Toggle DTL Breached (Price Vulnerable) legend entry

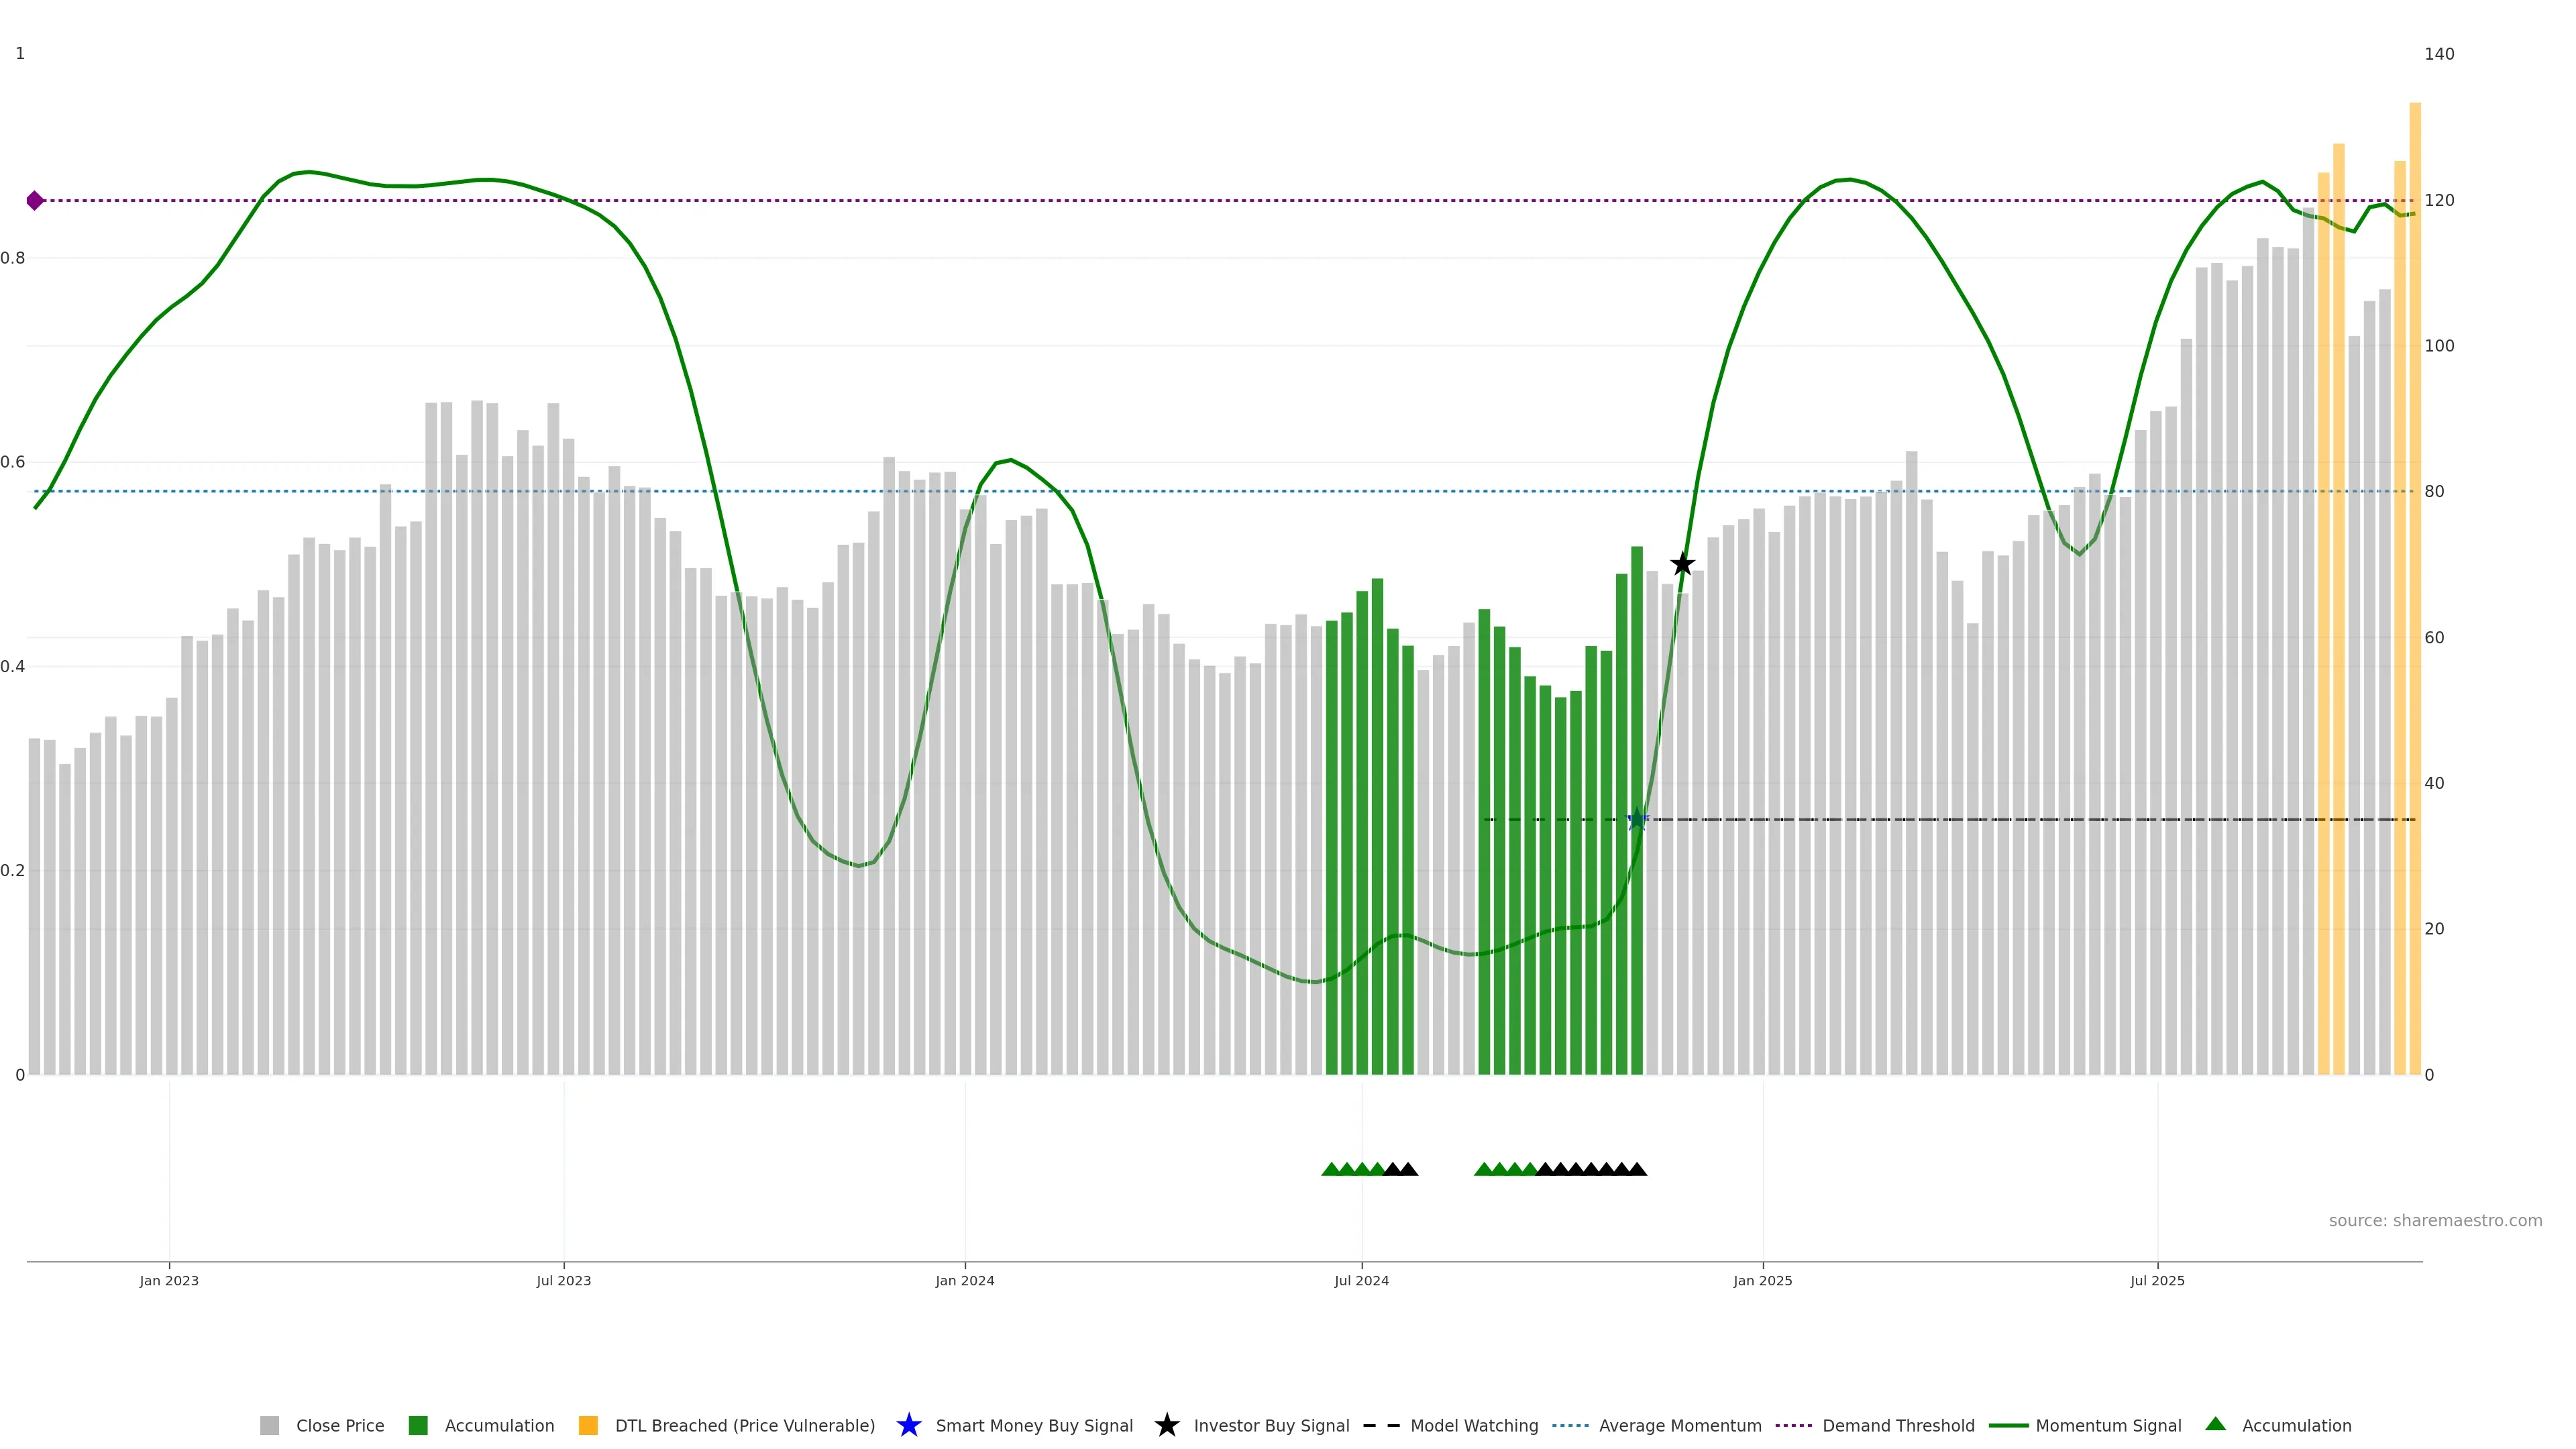(x=744, y=1425)
